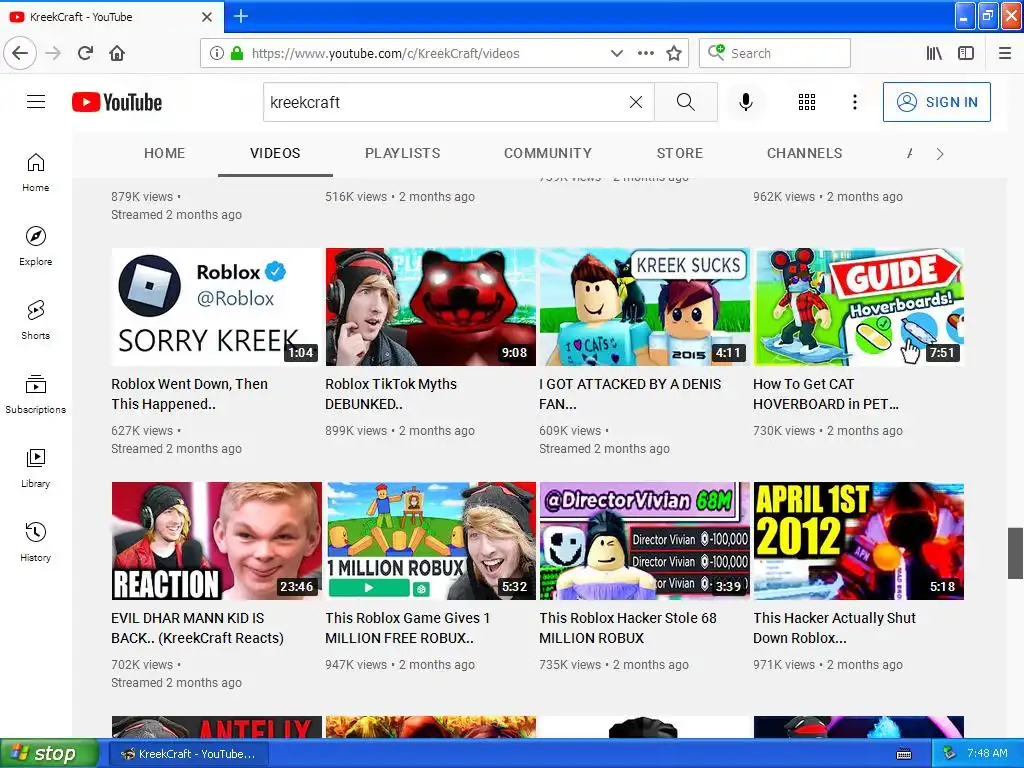Viewport: 1024px width, 768px height.
Task: Click the SIGN IN button
Action: point(936,102)
